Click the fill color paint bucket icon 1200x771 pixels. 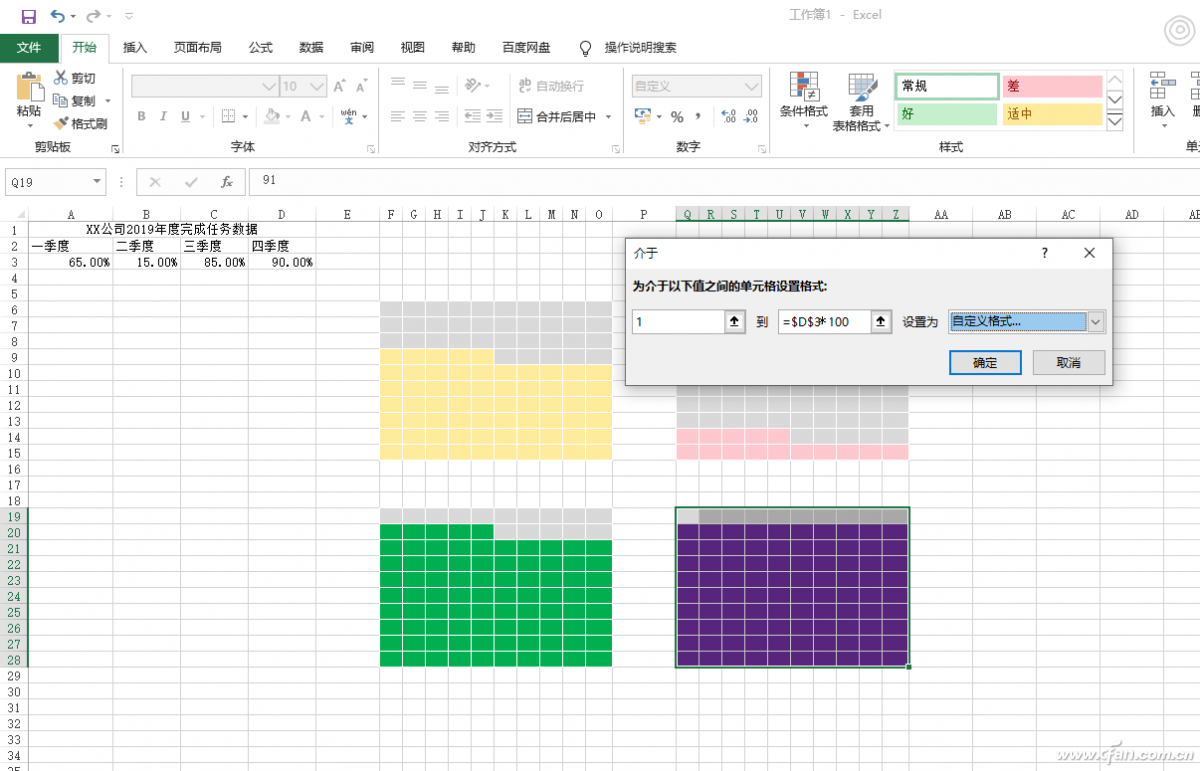click(x=271, y=116)
